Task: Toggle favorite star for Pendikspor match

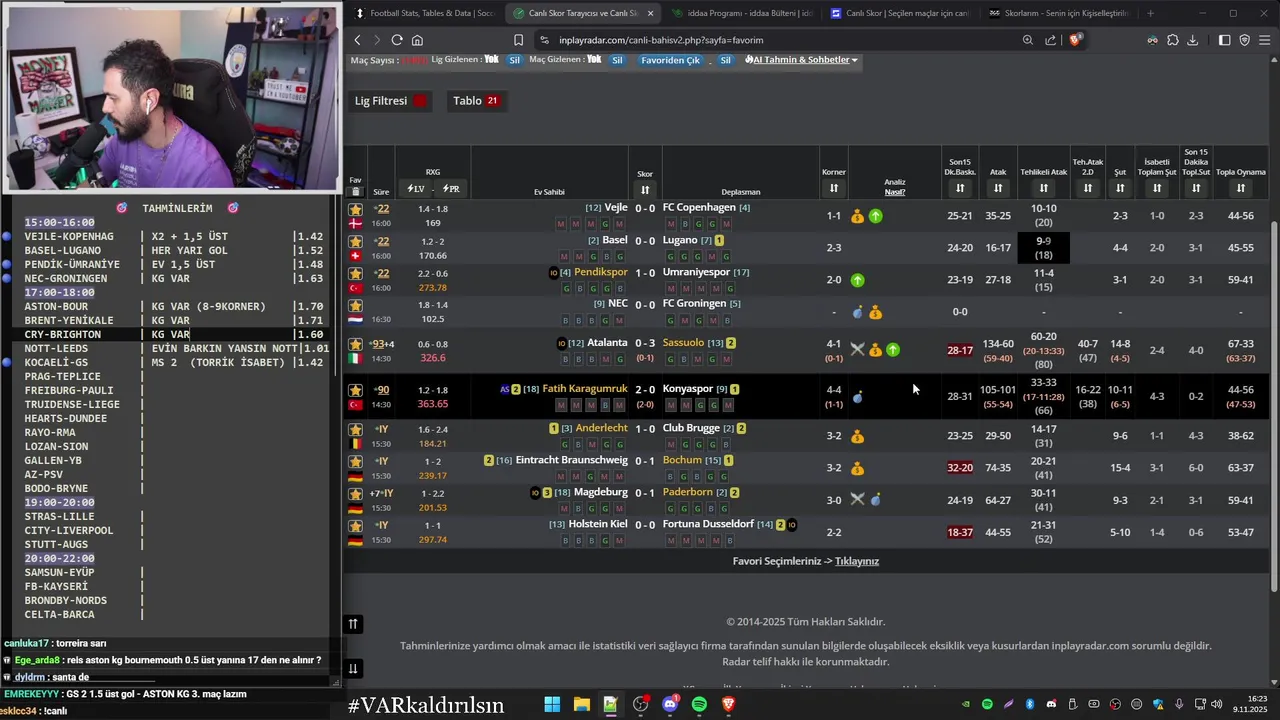Action: point(355,273)
